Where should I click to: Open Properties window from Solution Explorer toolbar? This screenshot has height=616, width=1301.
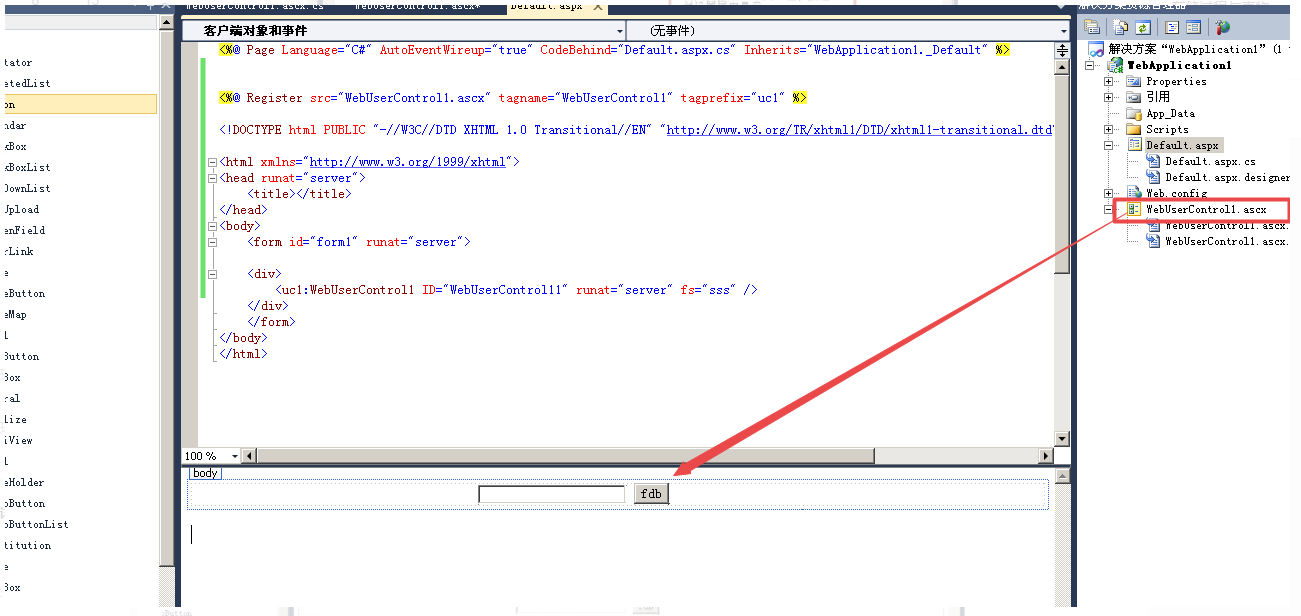tap(1093, 28)
